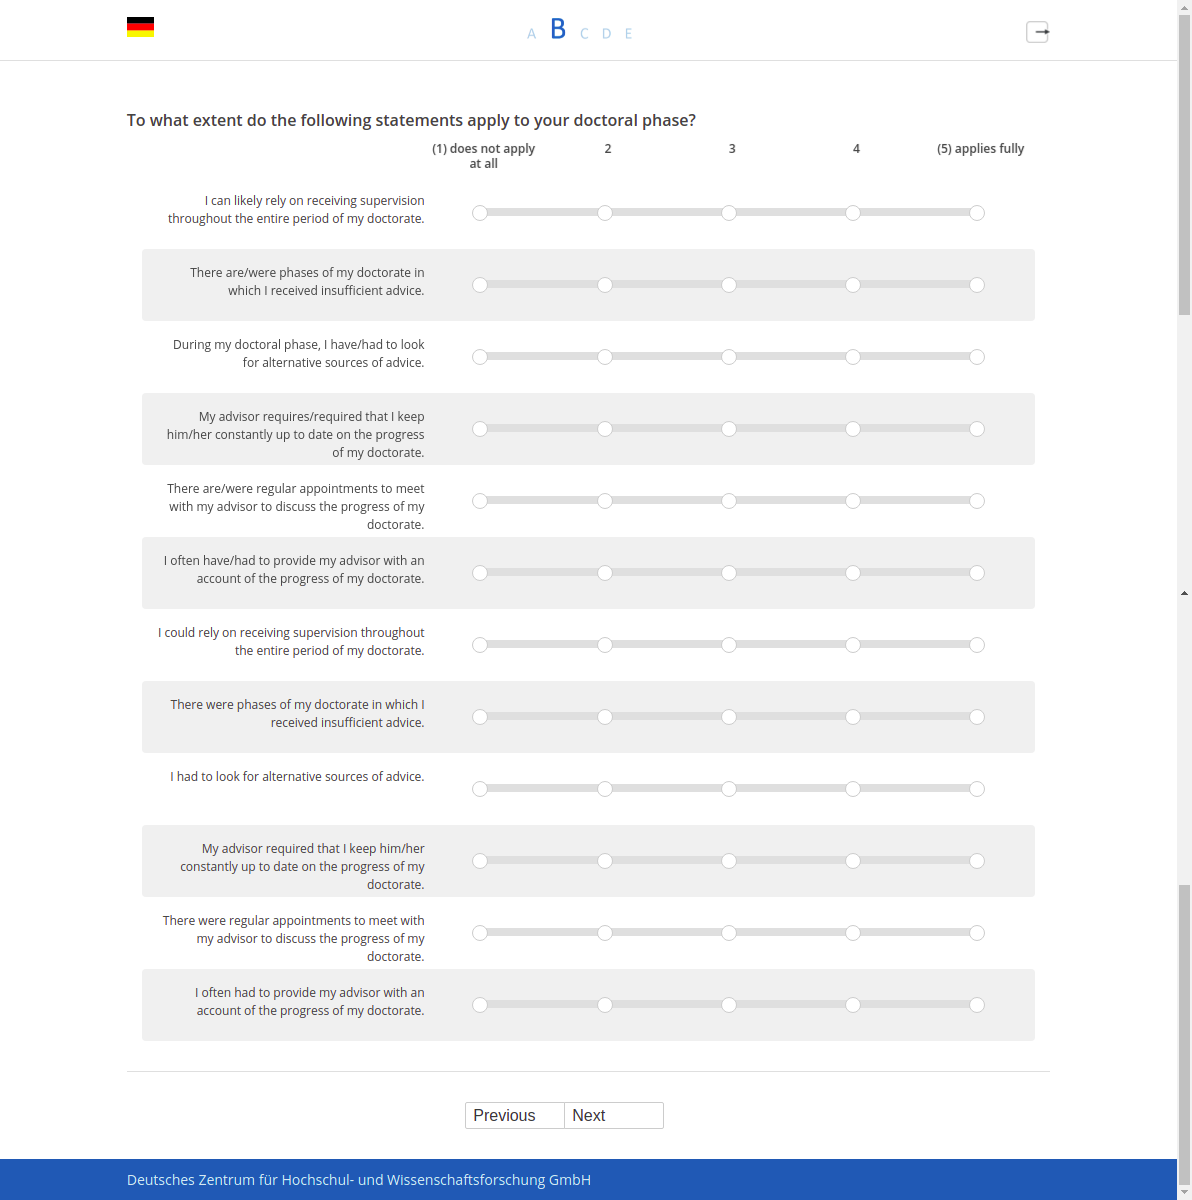
Task: Pick 2 for "During my doctoral phase" statement
Action: [x=605, y=357]
